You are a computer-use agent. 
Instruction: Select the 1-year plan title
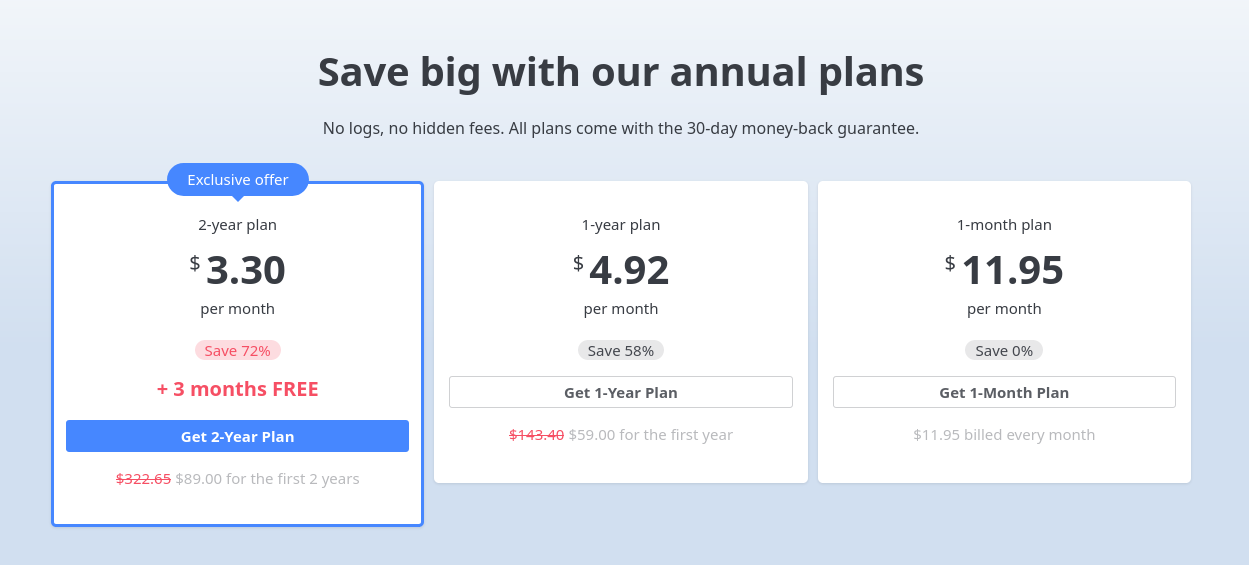(621, 225)
